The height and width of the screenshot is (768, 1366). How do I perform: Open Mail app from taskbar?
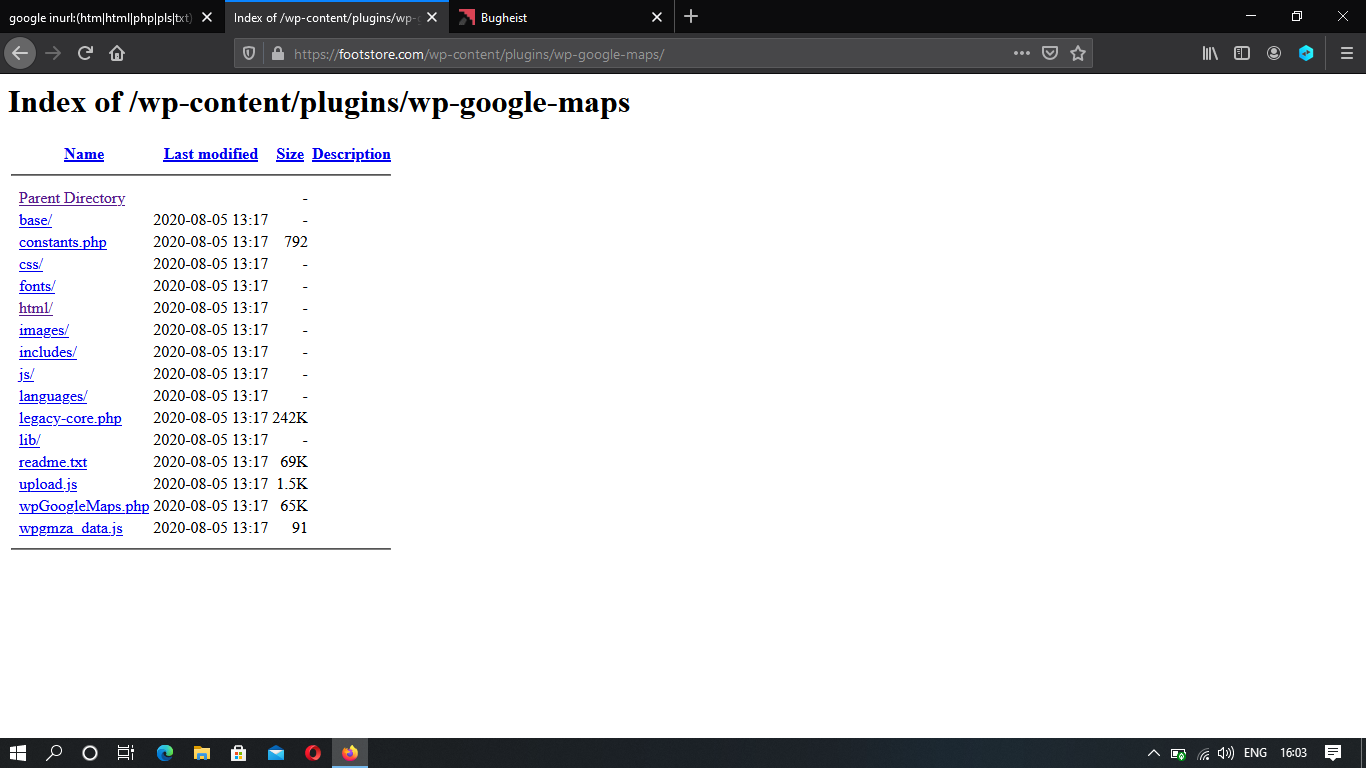point(276,753)
